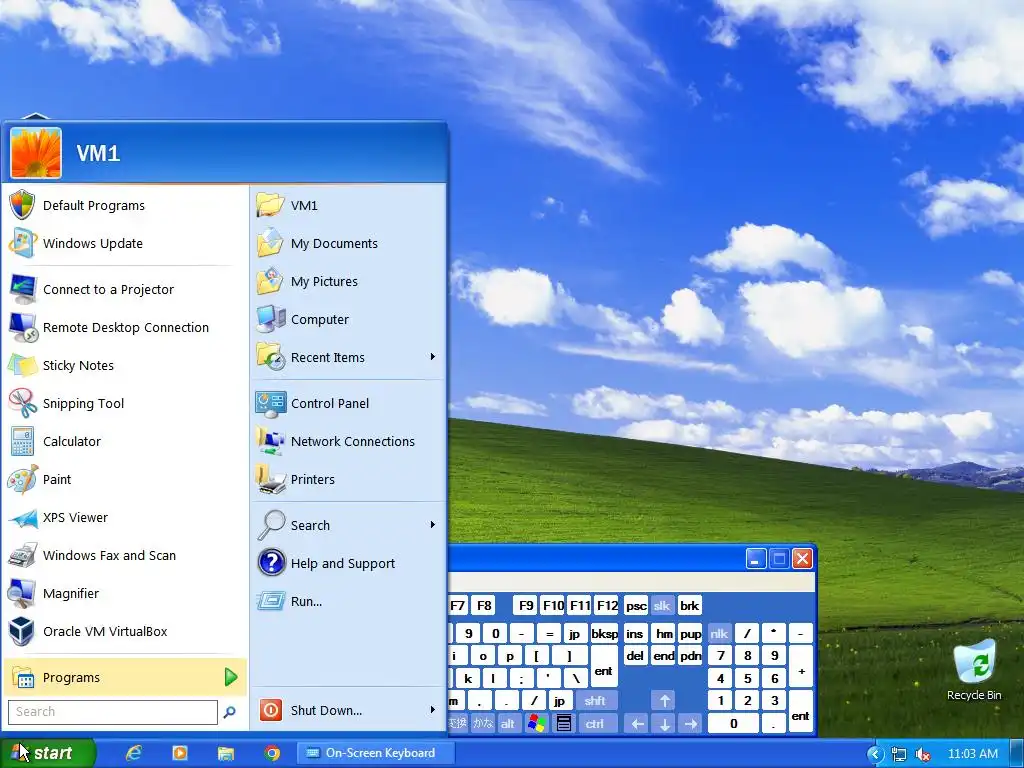Viewport: 1024px width, 768px height.
Task: Open the Recycle Bin on the desktop
Action: point(974,671)
